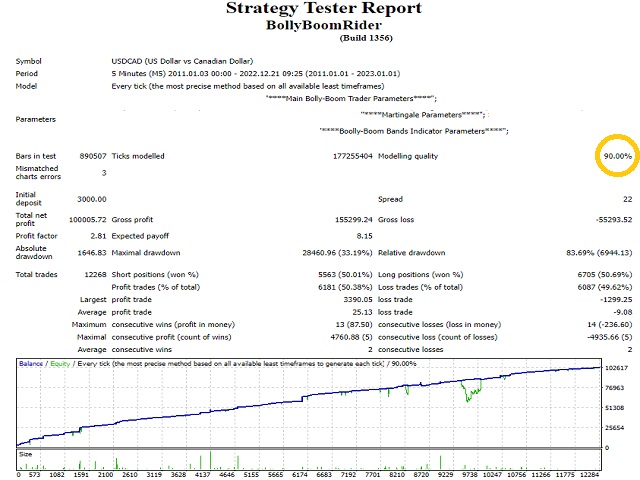Select the BollyBoomRider heading
The height and width of the screenshot is (480, 640).
point(324,25)
